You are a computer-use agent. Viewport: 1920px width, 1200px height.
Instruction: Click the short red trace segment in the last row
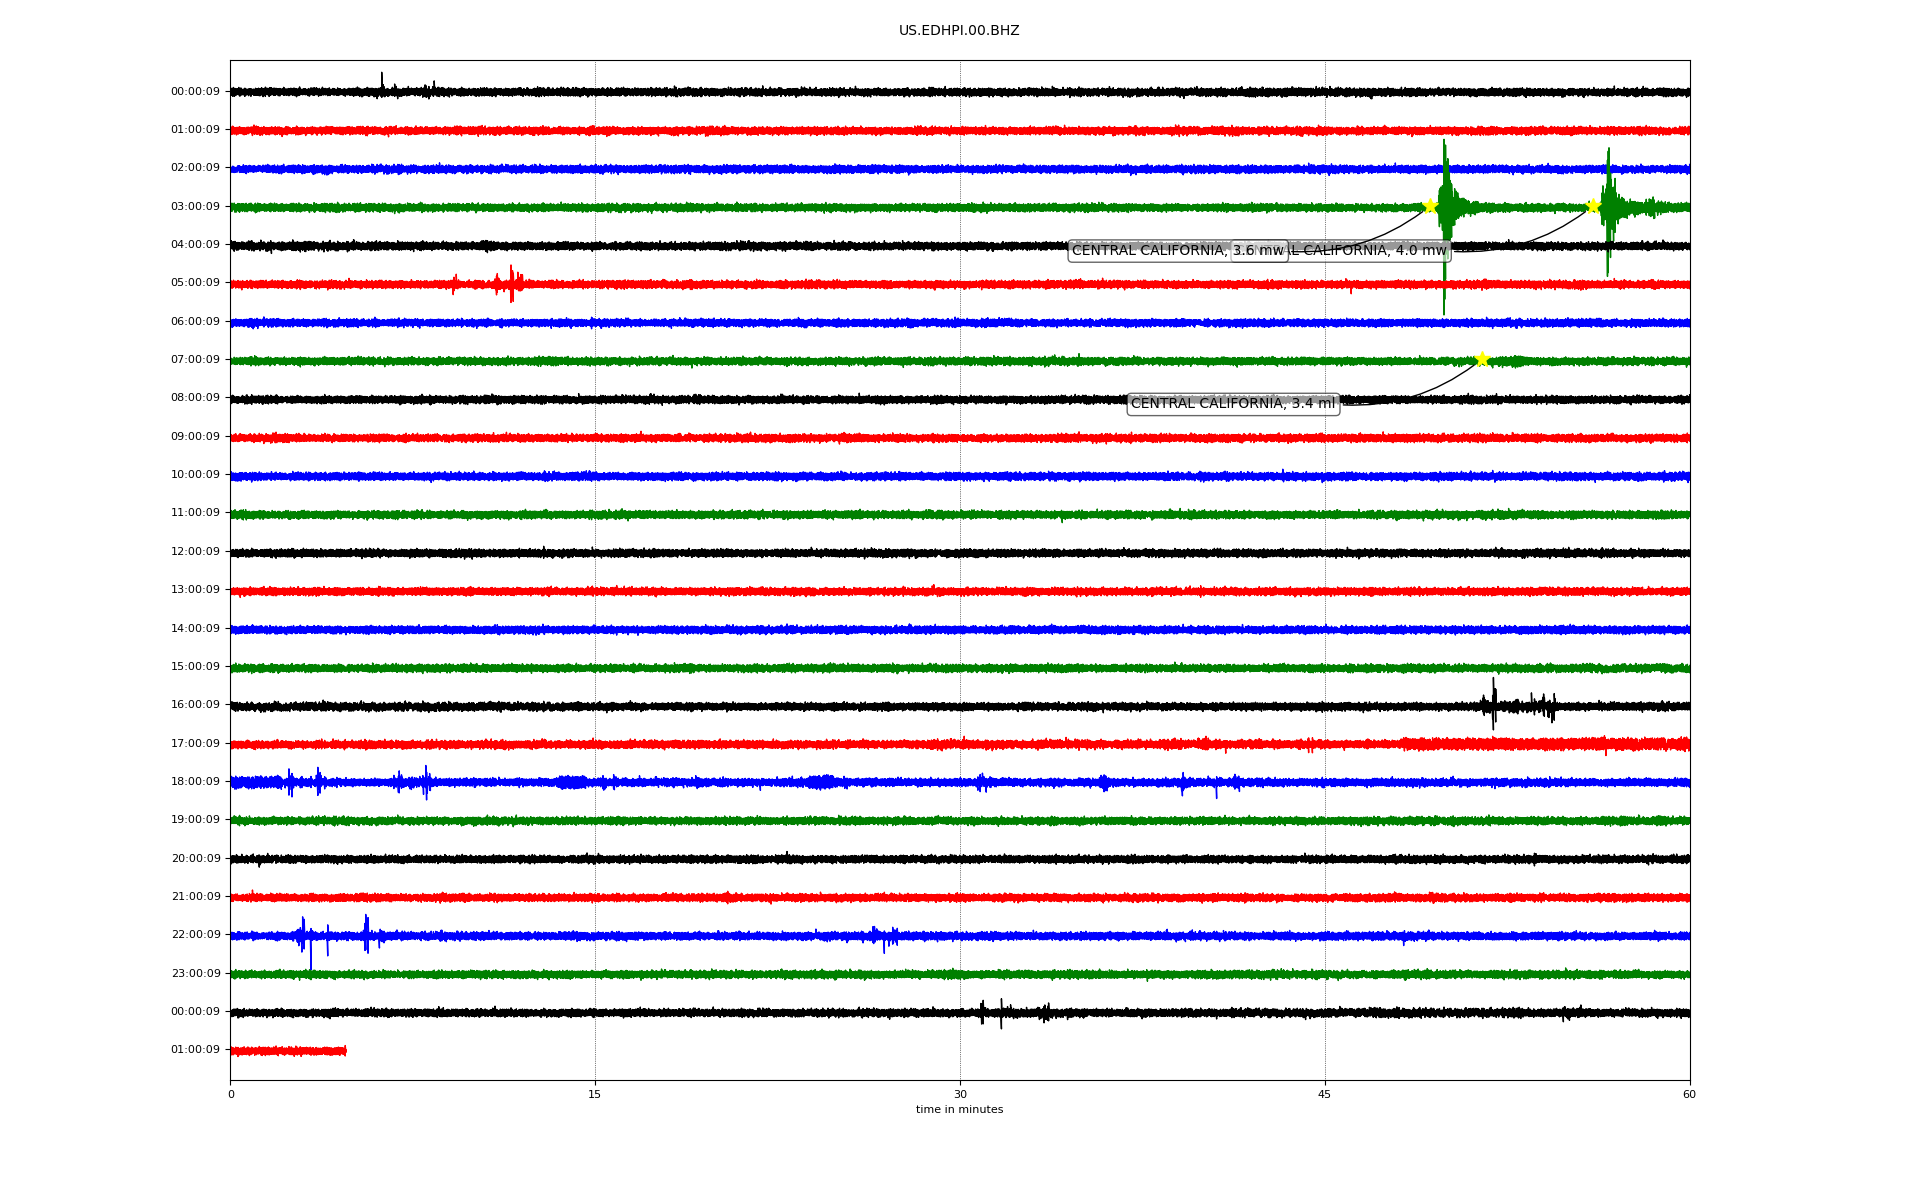coord(288,1051)
